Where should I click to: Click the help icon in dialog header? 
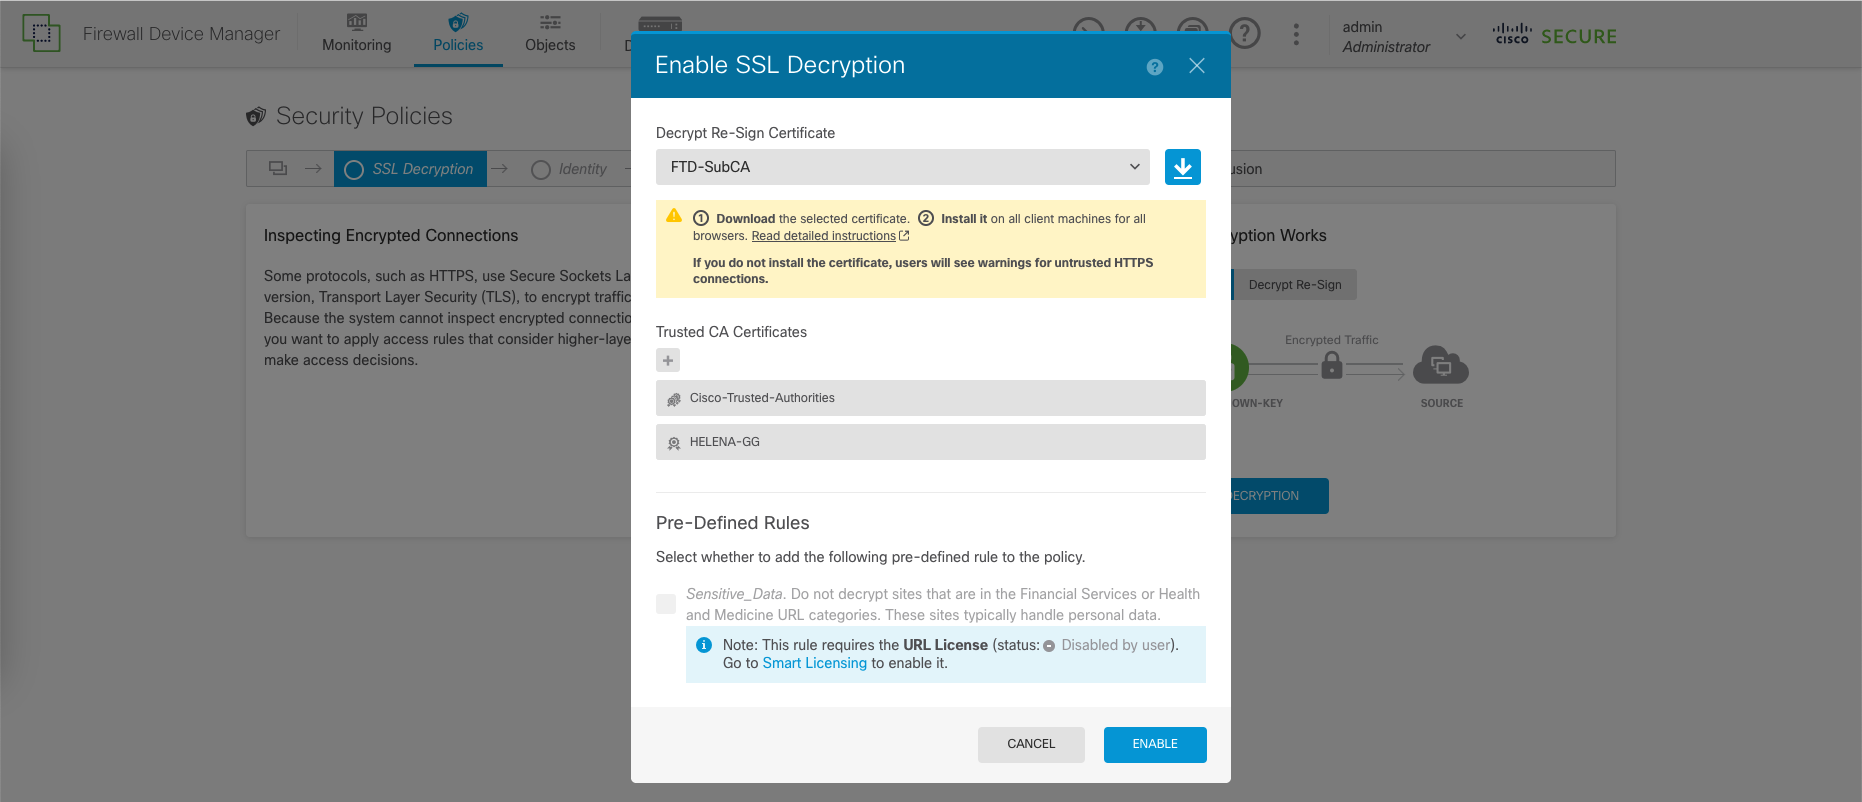[x=1155, y=67]
